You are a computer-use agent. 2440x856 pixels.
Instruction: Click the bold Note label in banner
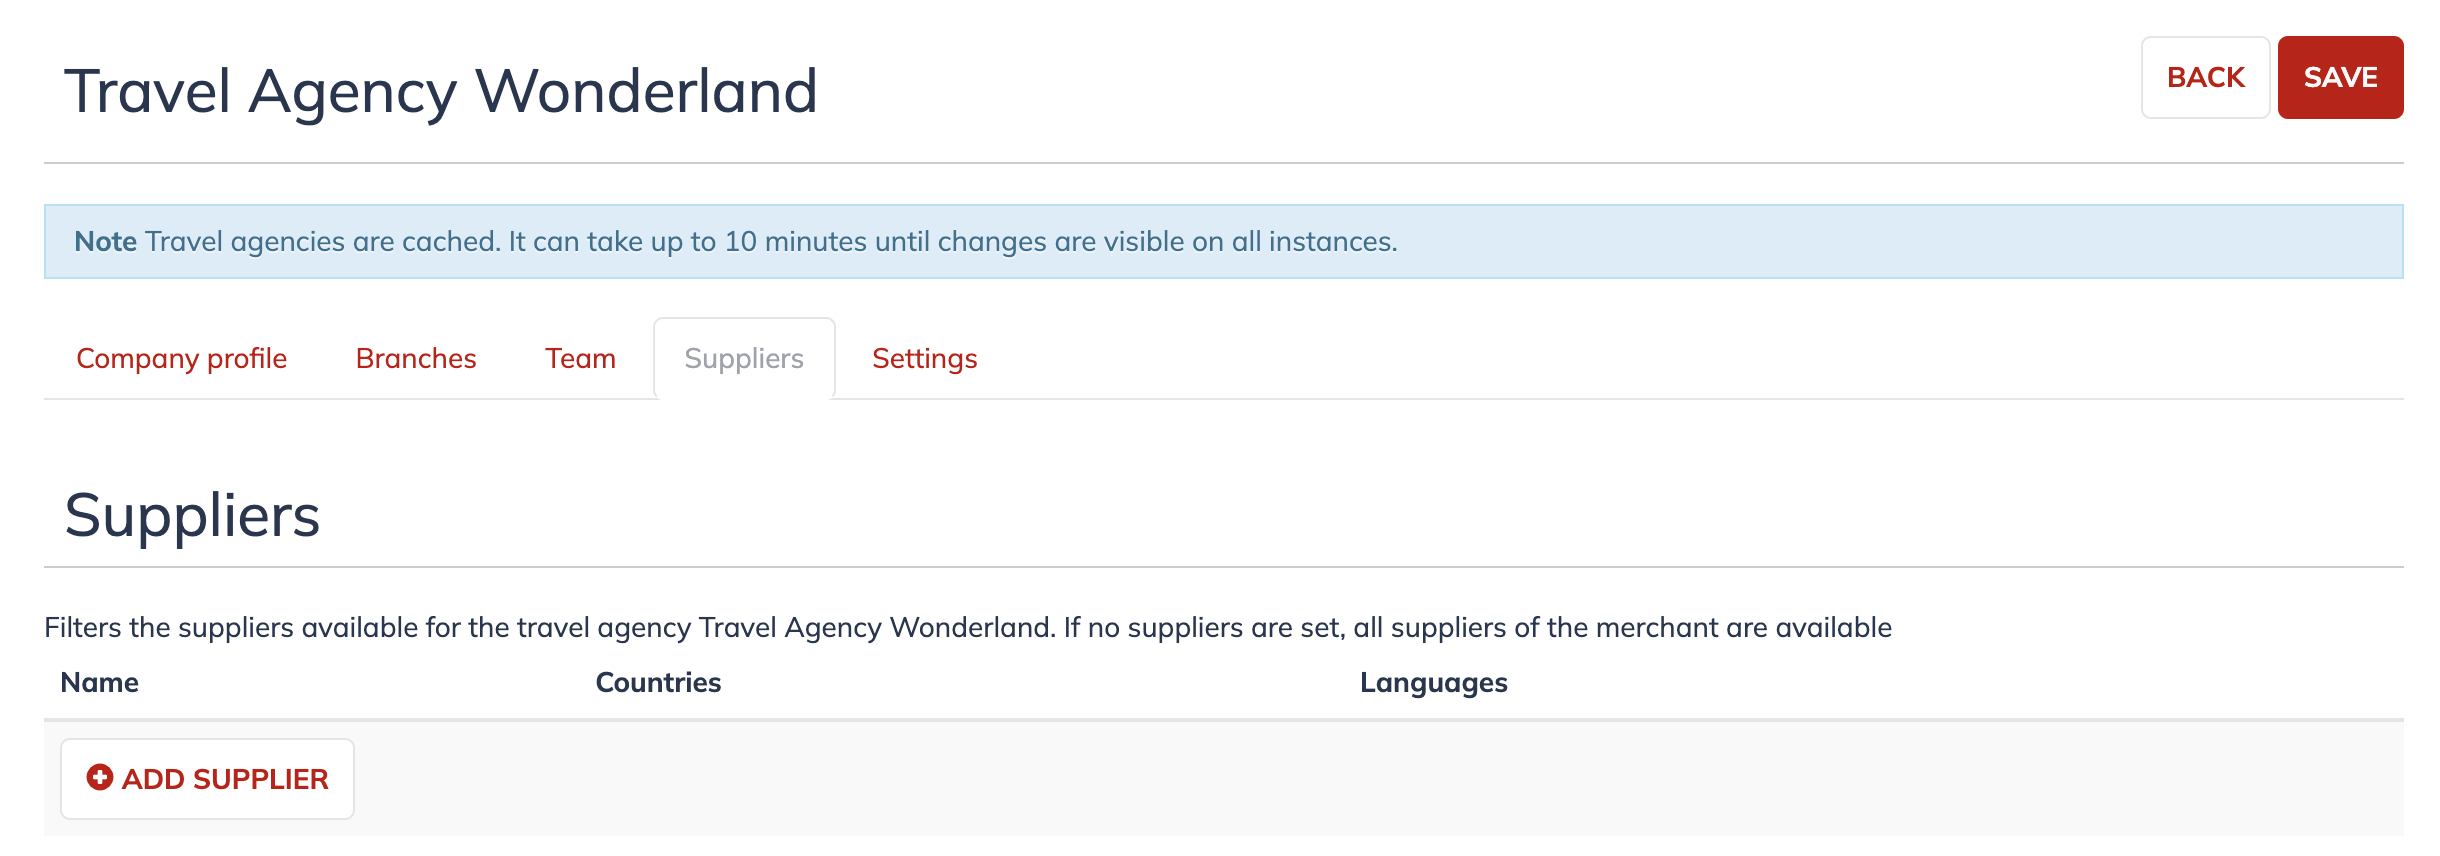tap(106, 241)
